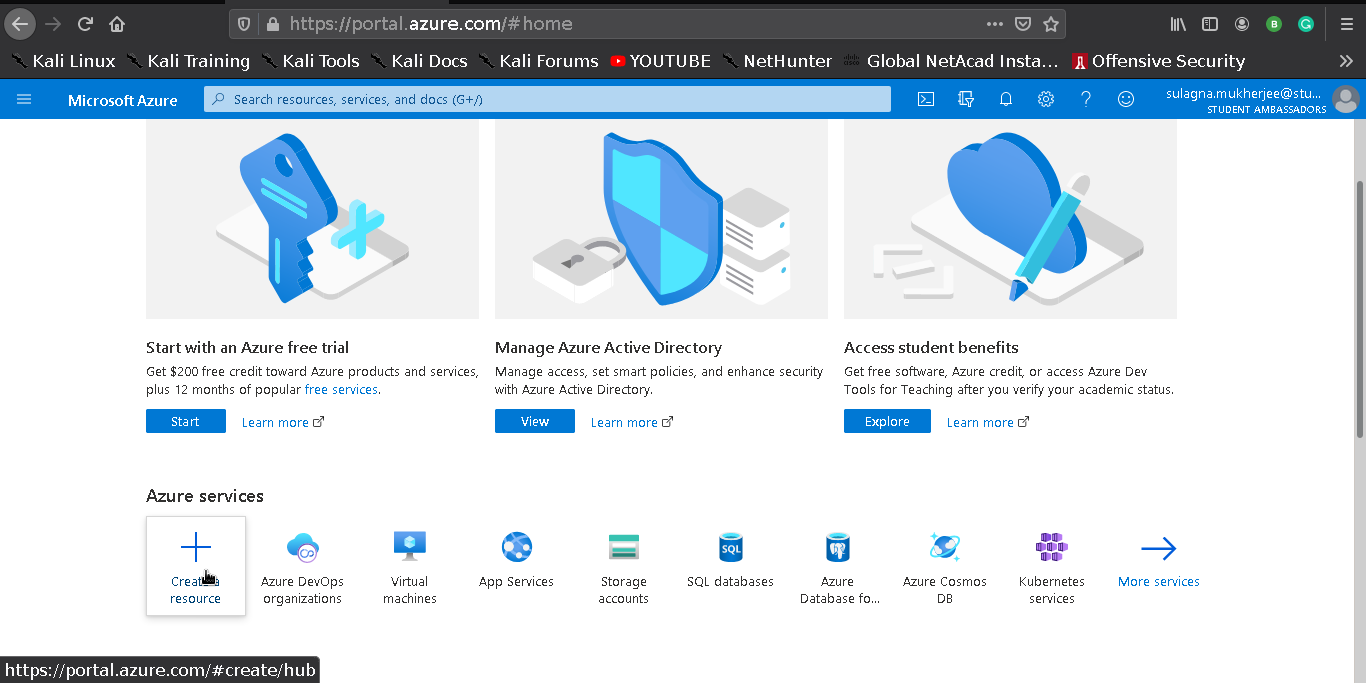Open Firefox application menu
Viewport: 1366px width, 683px height.
pyautogui.click(x=1347, y=24)
